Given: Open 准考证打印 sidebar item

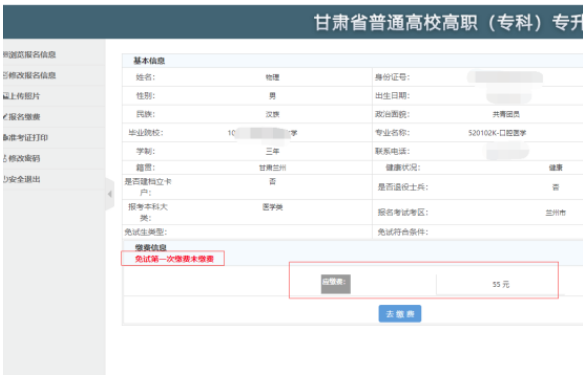Looking at the screenshot, I should pos(26,138).
